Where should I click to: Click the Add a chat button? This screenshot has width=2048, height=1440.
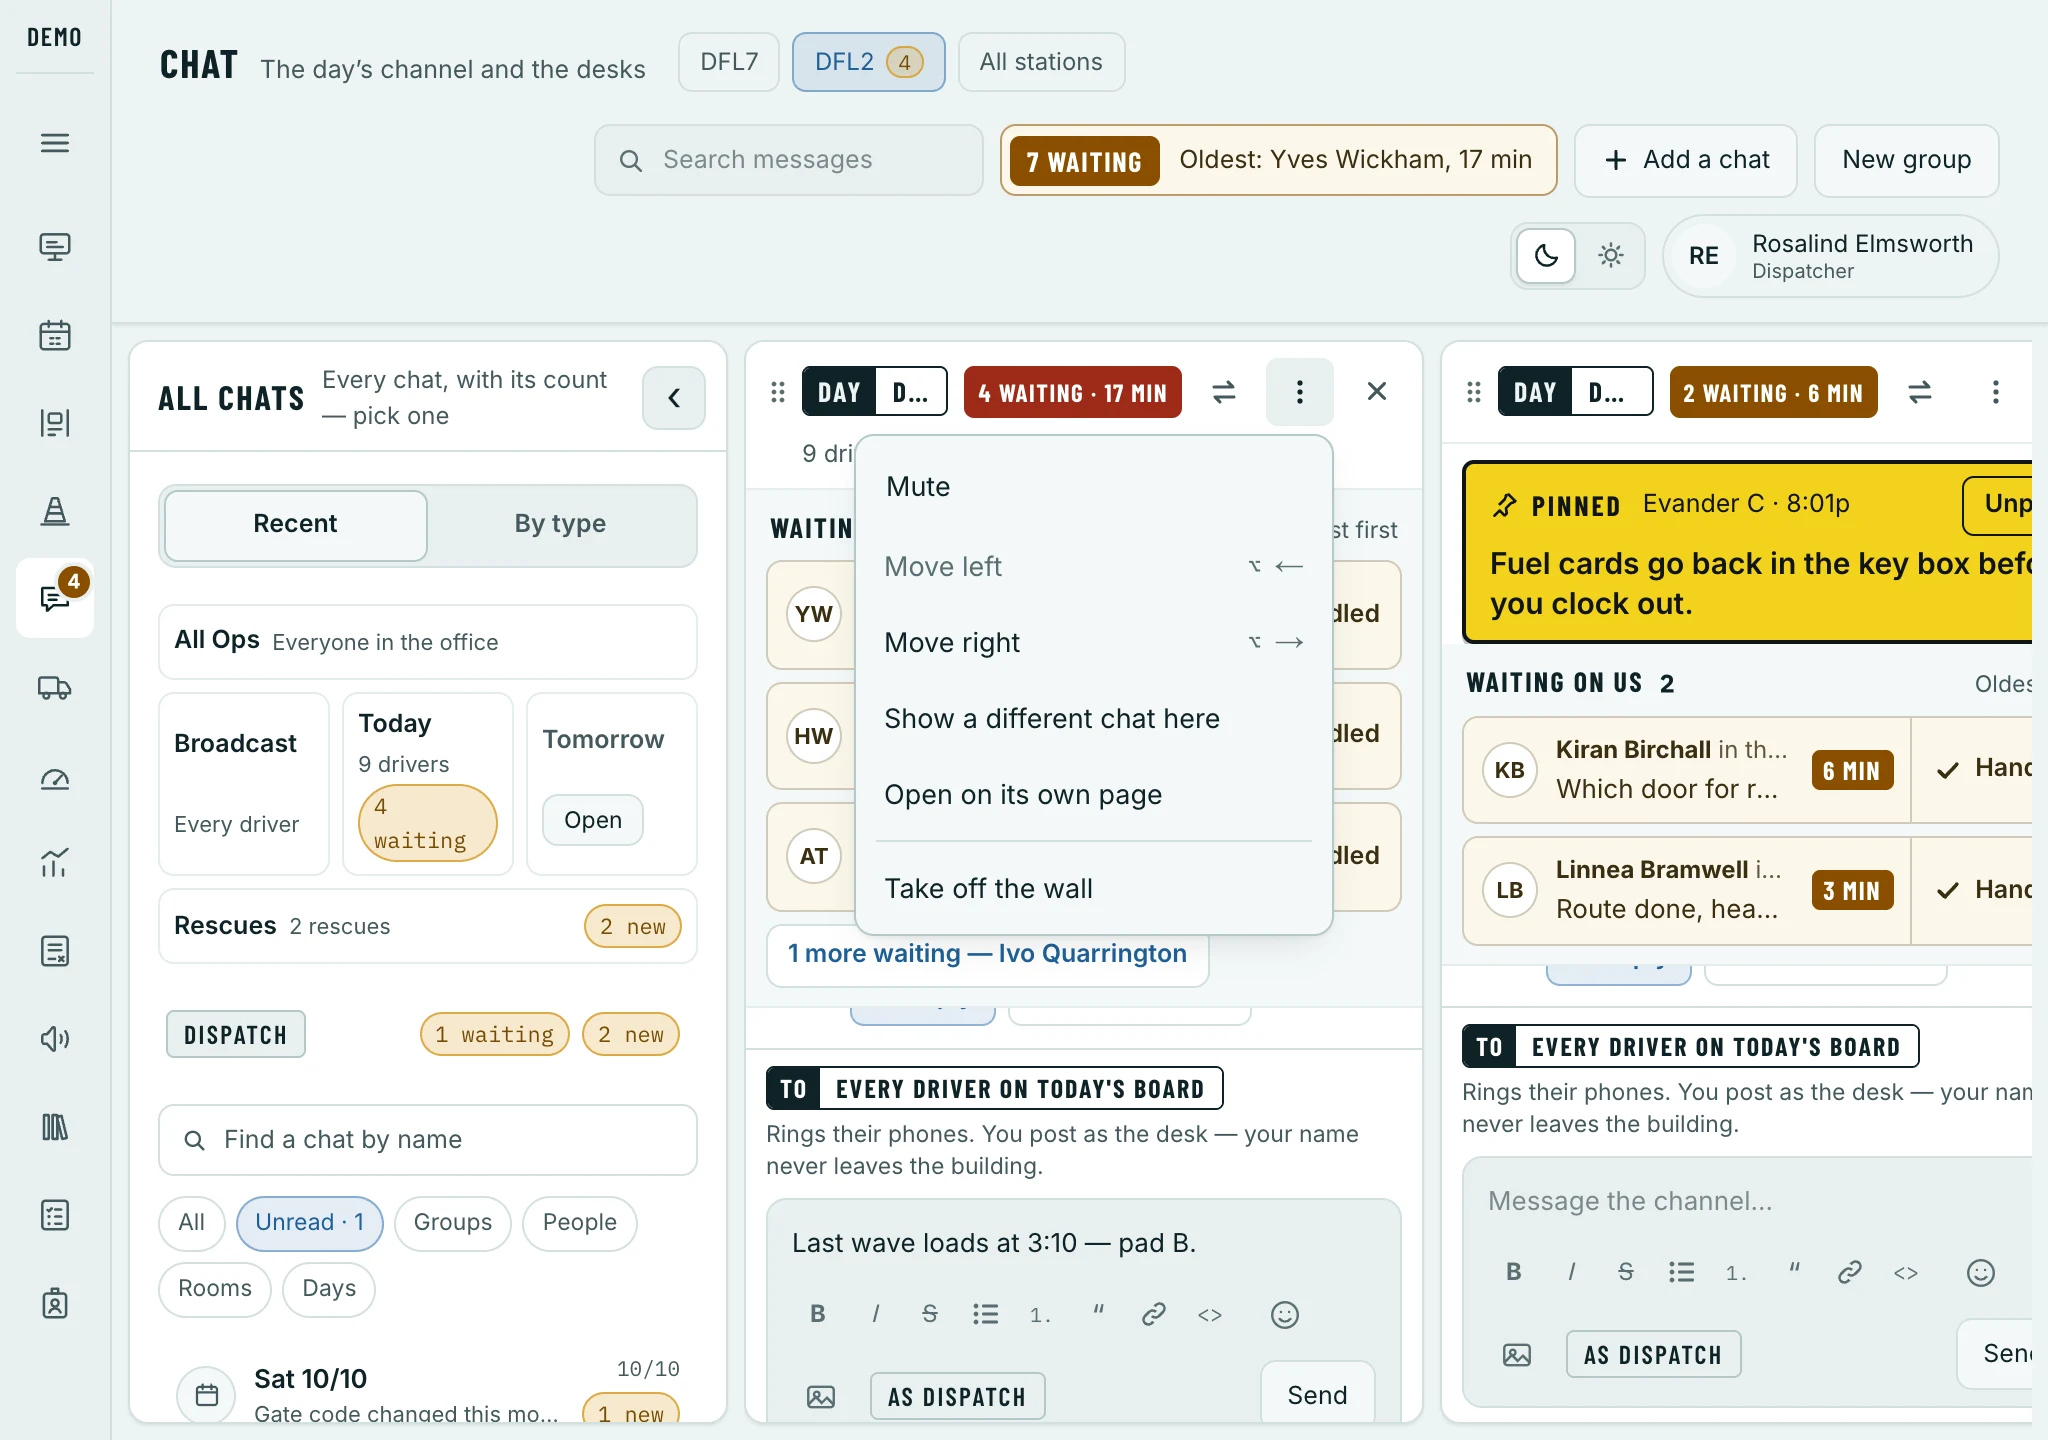[x=1686, y=160]
